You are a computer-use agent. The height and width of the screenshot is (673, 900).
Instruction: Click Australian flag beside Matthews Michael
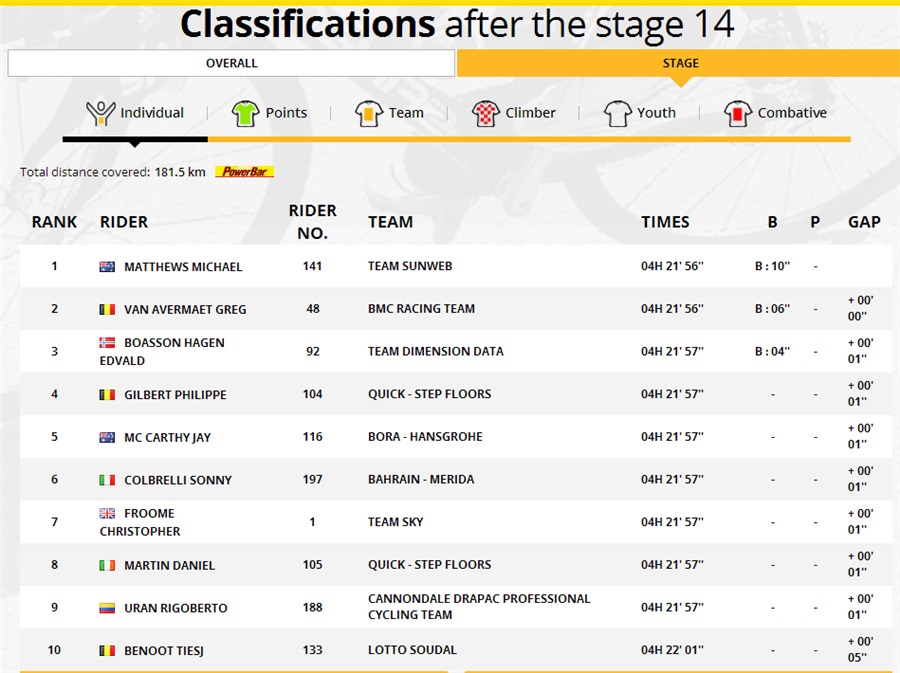tap(107, 267)
